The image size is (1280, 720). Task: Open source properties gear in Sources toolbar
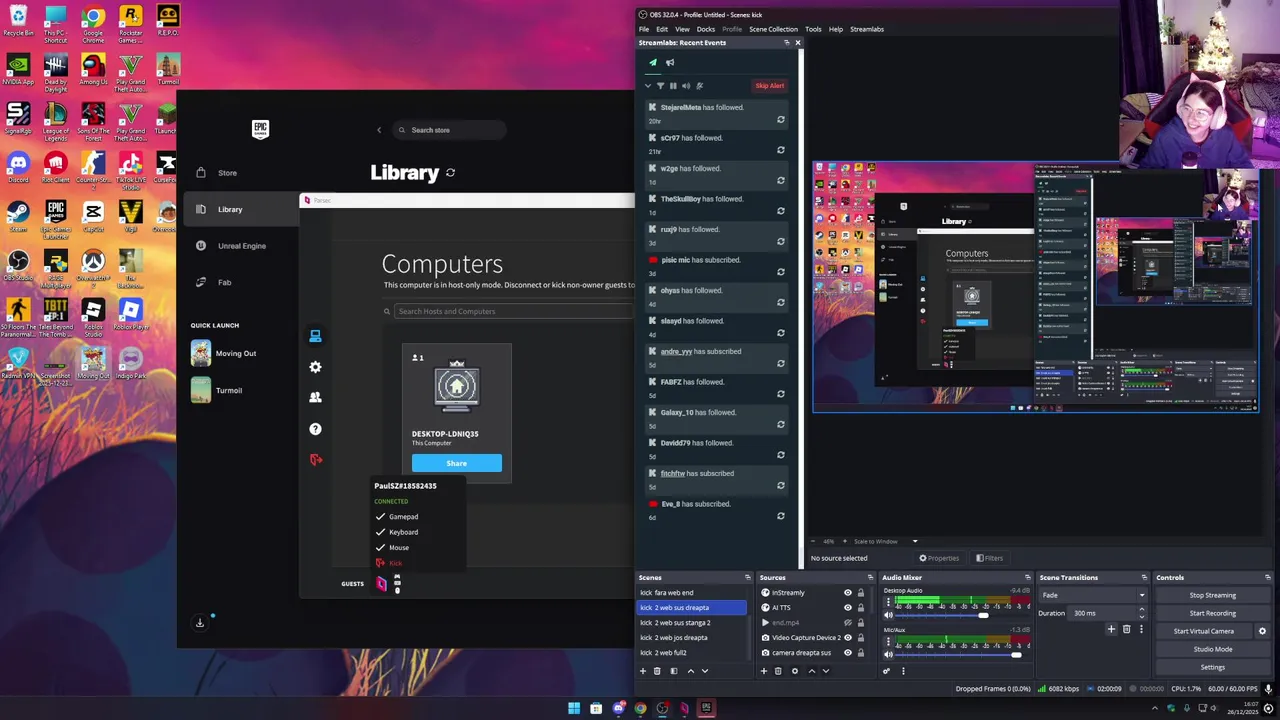(795, 671)
